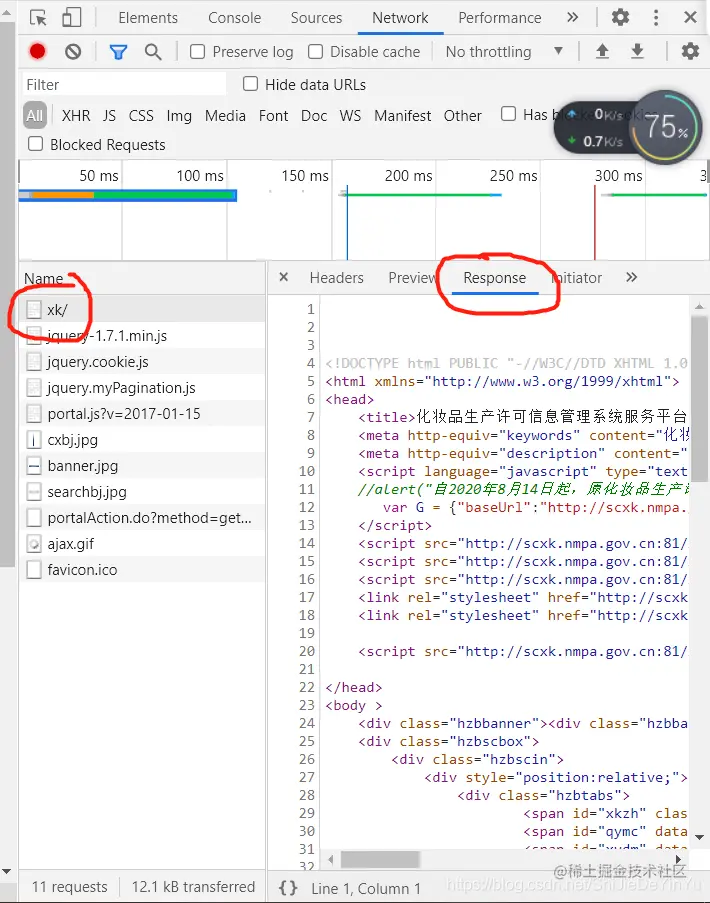
Task: Export HAR file with download arrow
Action: pyautogui.click(x=637, y=51)
